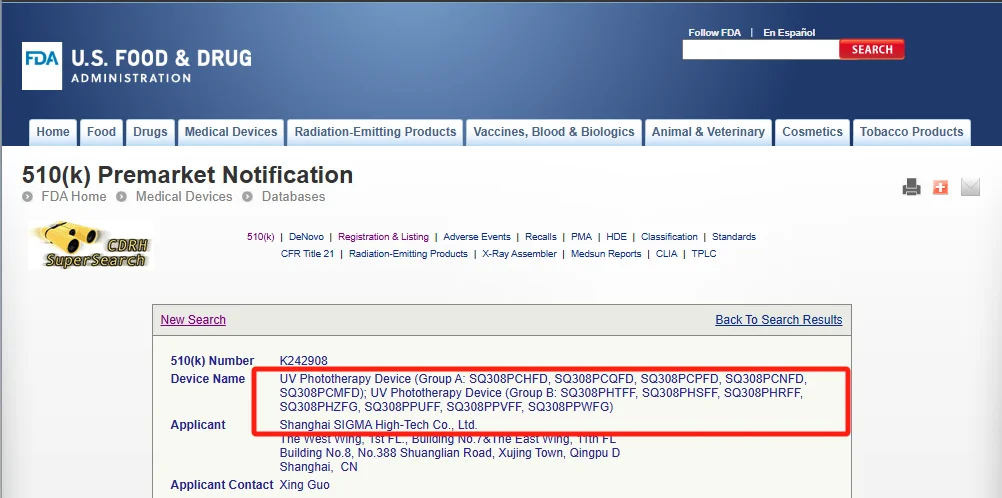Open the CDRH SuperSearch binoculars logo

click(90, 245)
